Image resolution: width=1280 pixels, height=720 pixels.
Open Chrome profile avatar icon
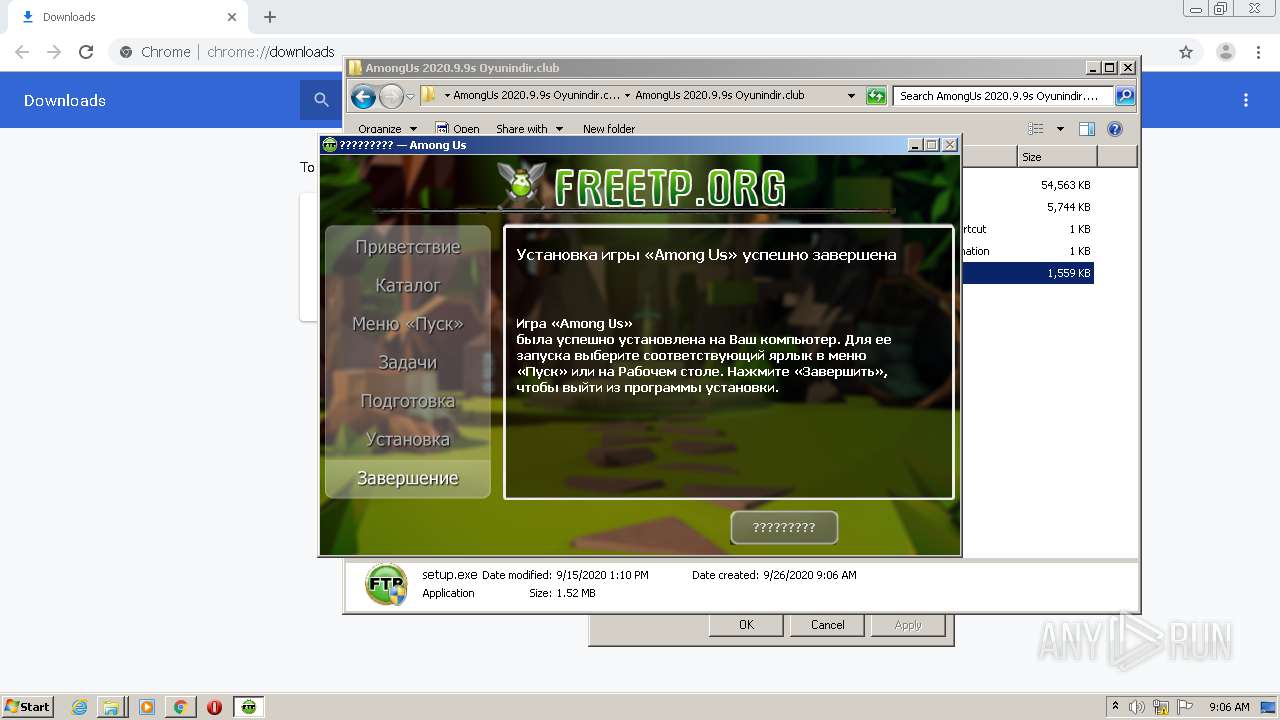tap(1226, 52)
